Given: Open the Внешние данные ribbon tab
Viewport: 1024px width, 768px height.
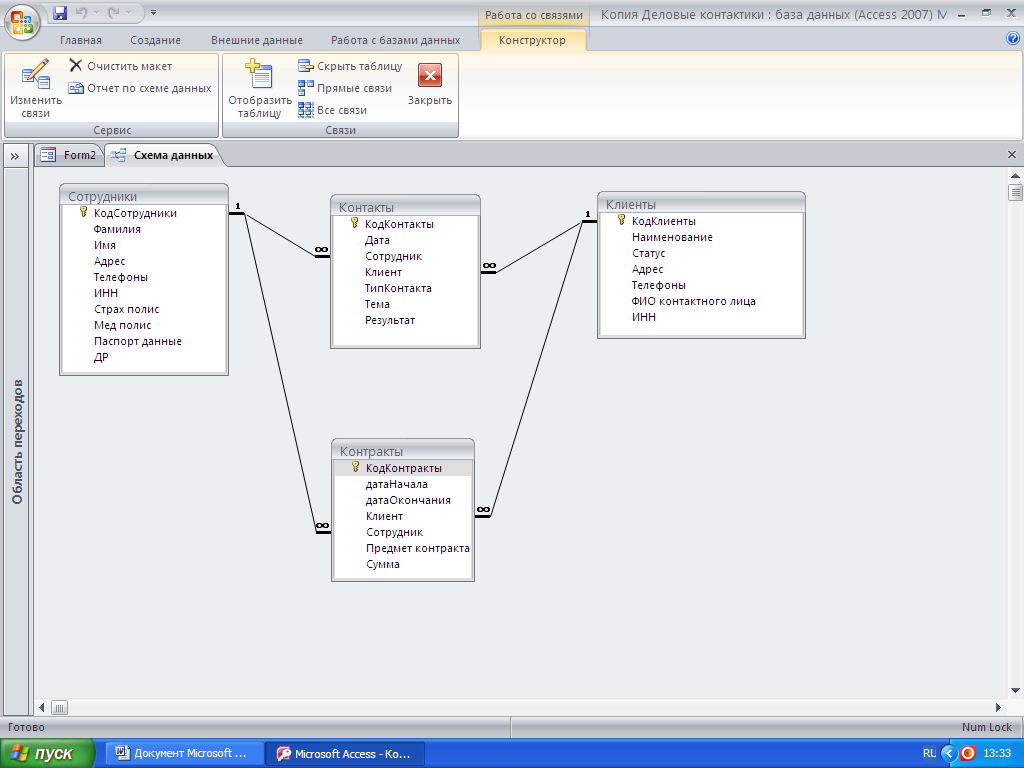Looking at the screenshot, I should coord(256,40).
